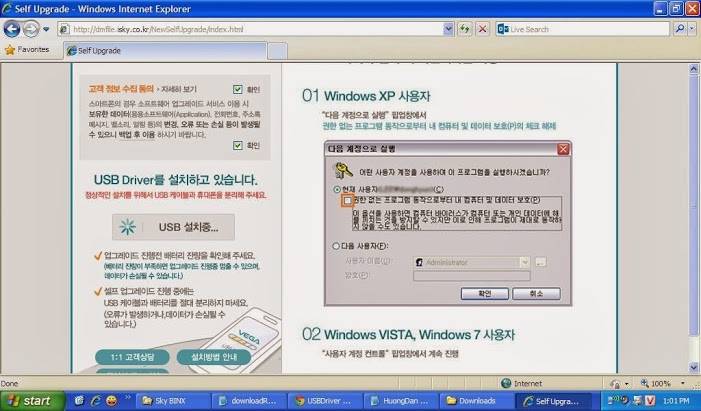Screen dimensions: 701x411
Task: Open the Favorites star button
Action: tap(27, 50)
